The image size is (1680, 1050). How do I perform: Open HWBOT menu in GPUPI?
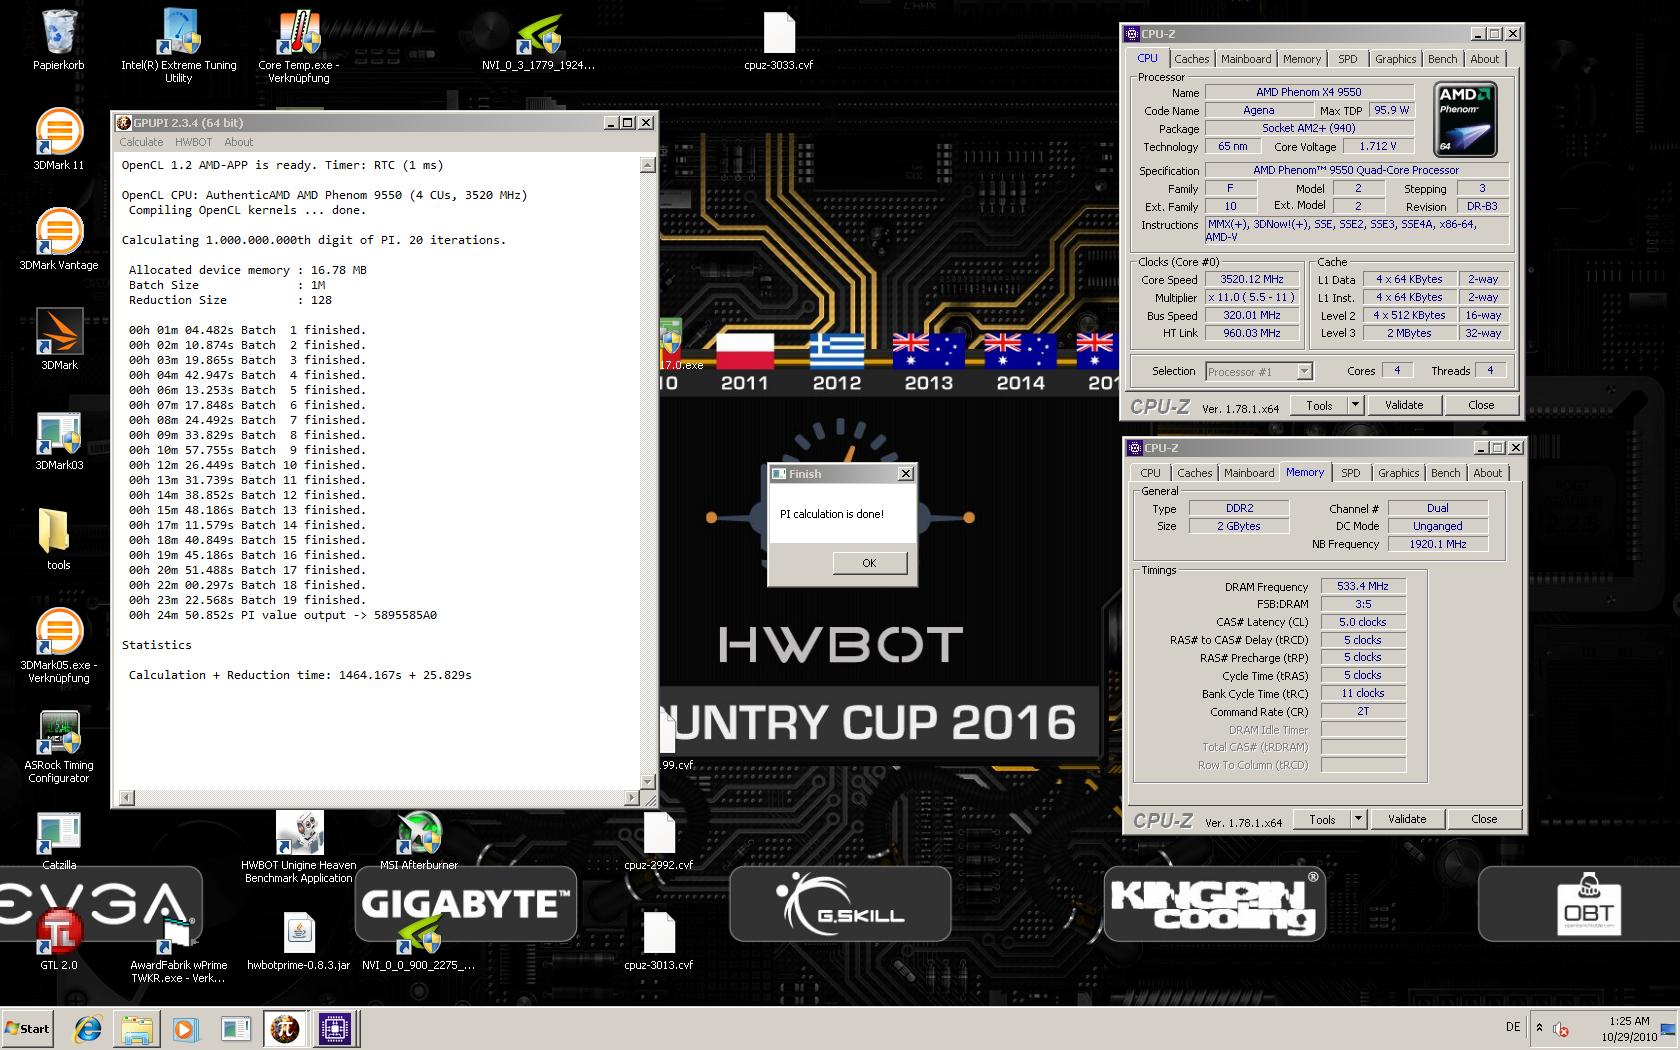tap(193, 142)
